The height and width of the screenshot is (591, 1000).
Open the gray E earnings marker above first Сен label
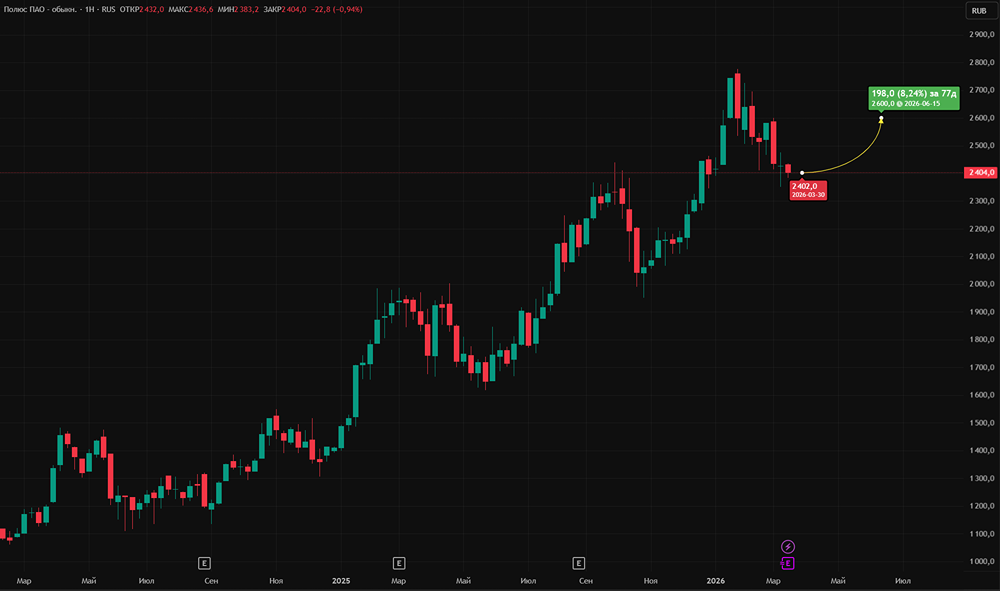(x=204, y=563)
